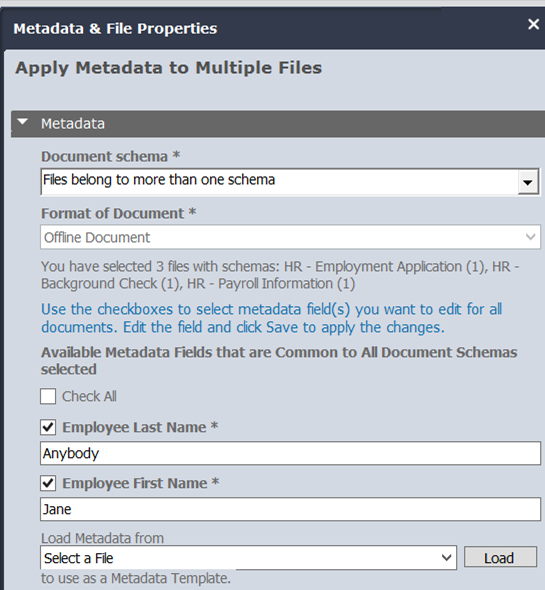Click the chevron in the Select a File box

(x=446, y=557)
